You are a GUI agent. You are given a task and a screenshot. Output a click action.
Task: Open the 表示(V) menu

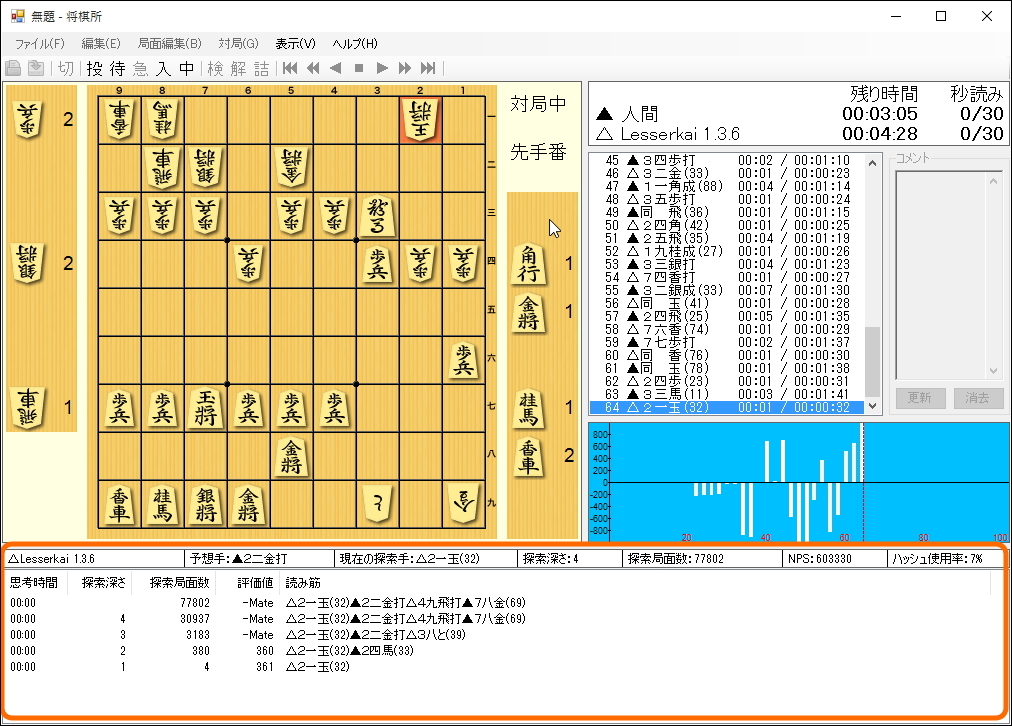pos(294,44)
